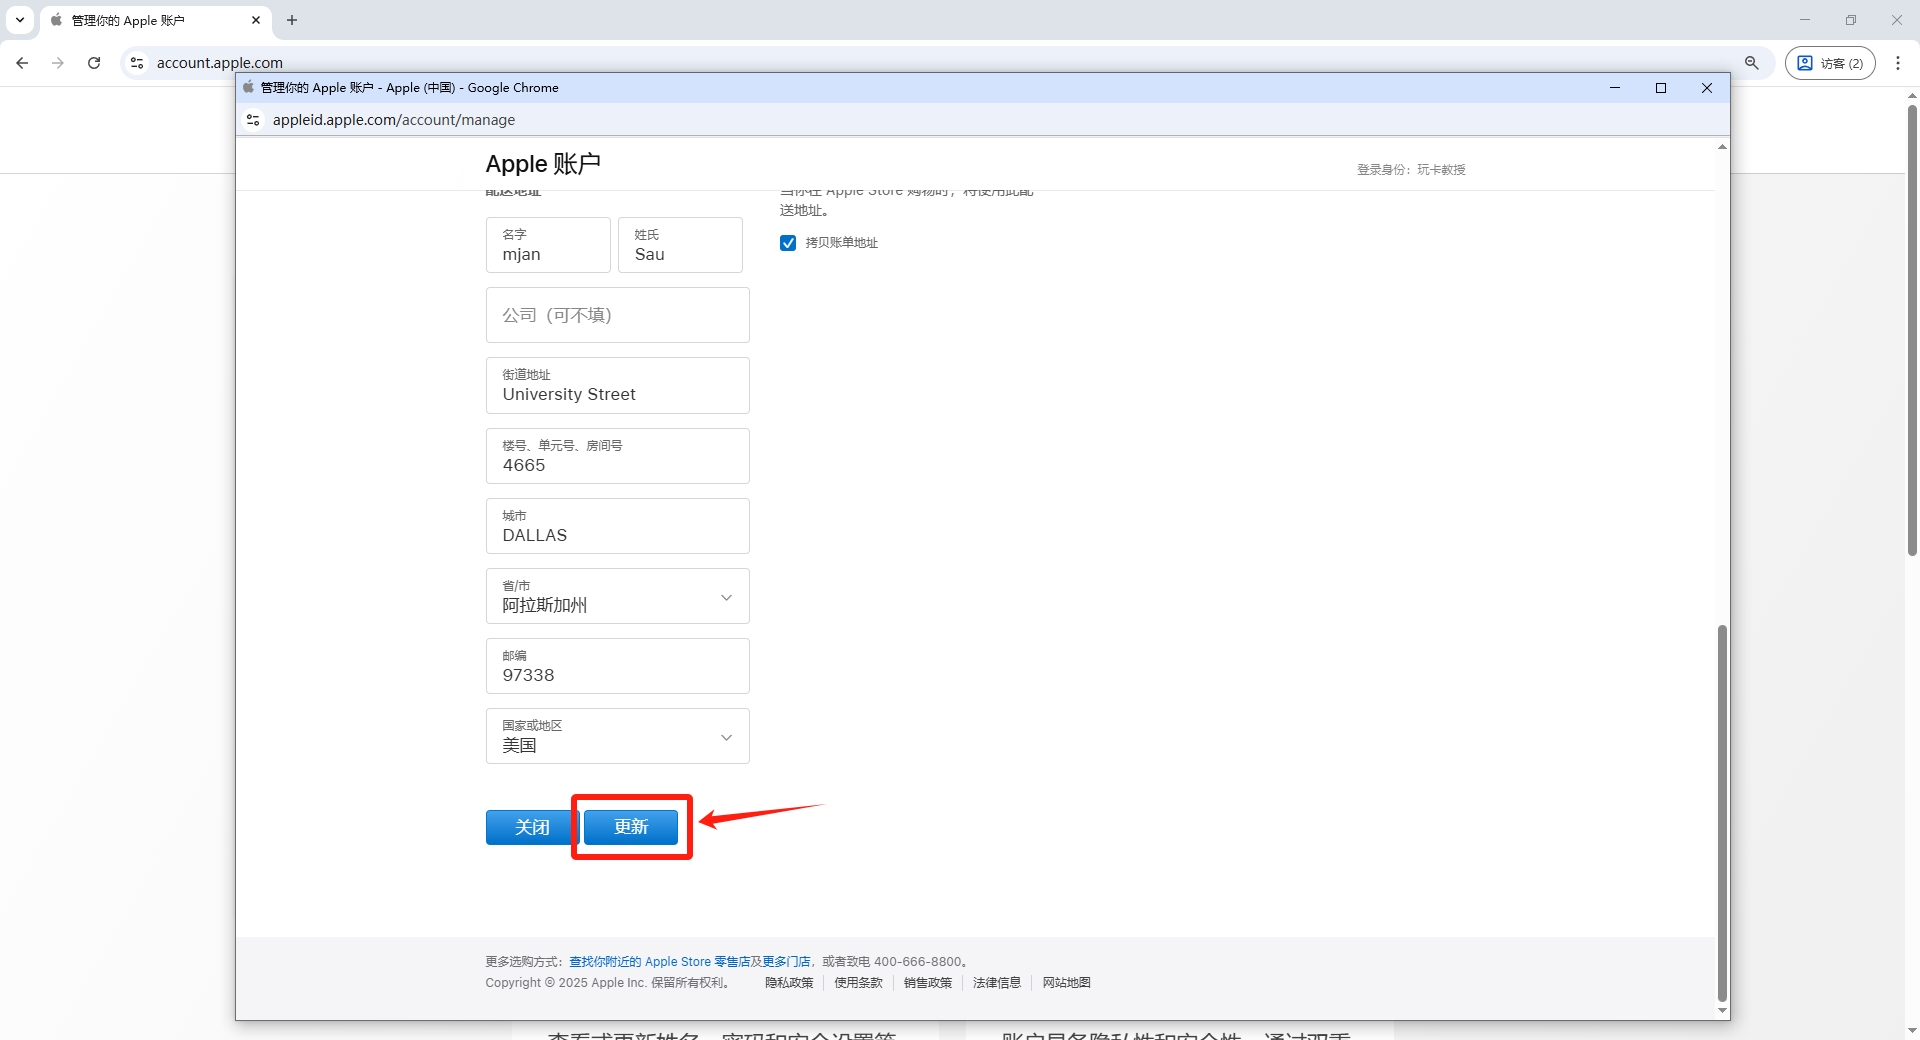The height and width of the screenshot is (1040, 1920).
Task: Click the 名字 field containing mjan
Action: pyautogui.click(x=548, y=245)
